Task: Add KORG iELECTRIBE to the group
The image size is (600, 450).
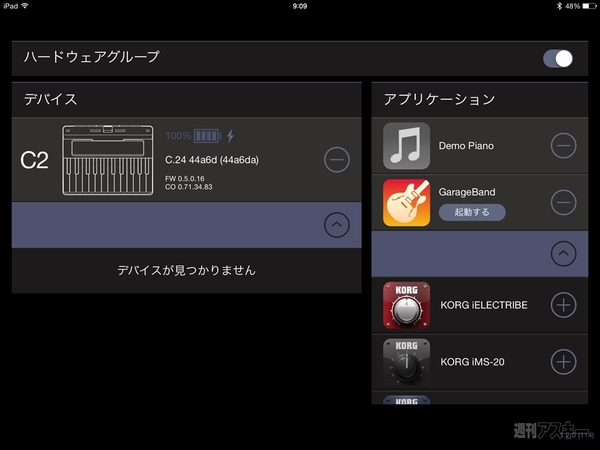Action: tap(563, 305)
